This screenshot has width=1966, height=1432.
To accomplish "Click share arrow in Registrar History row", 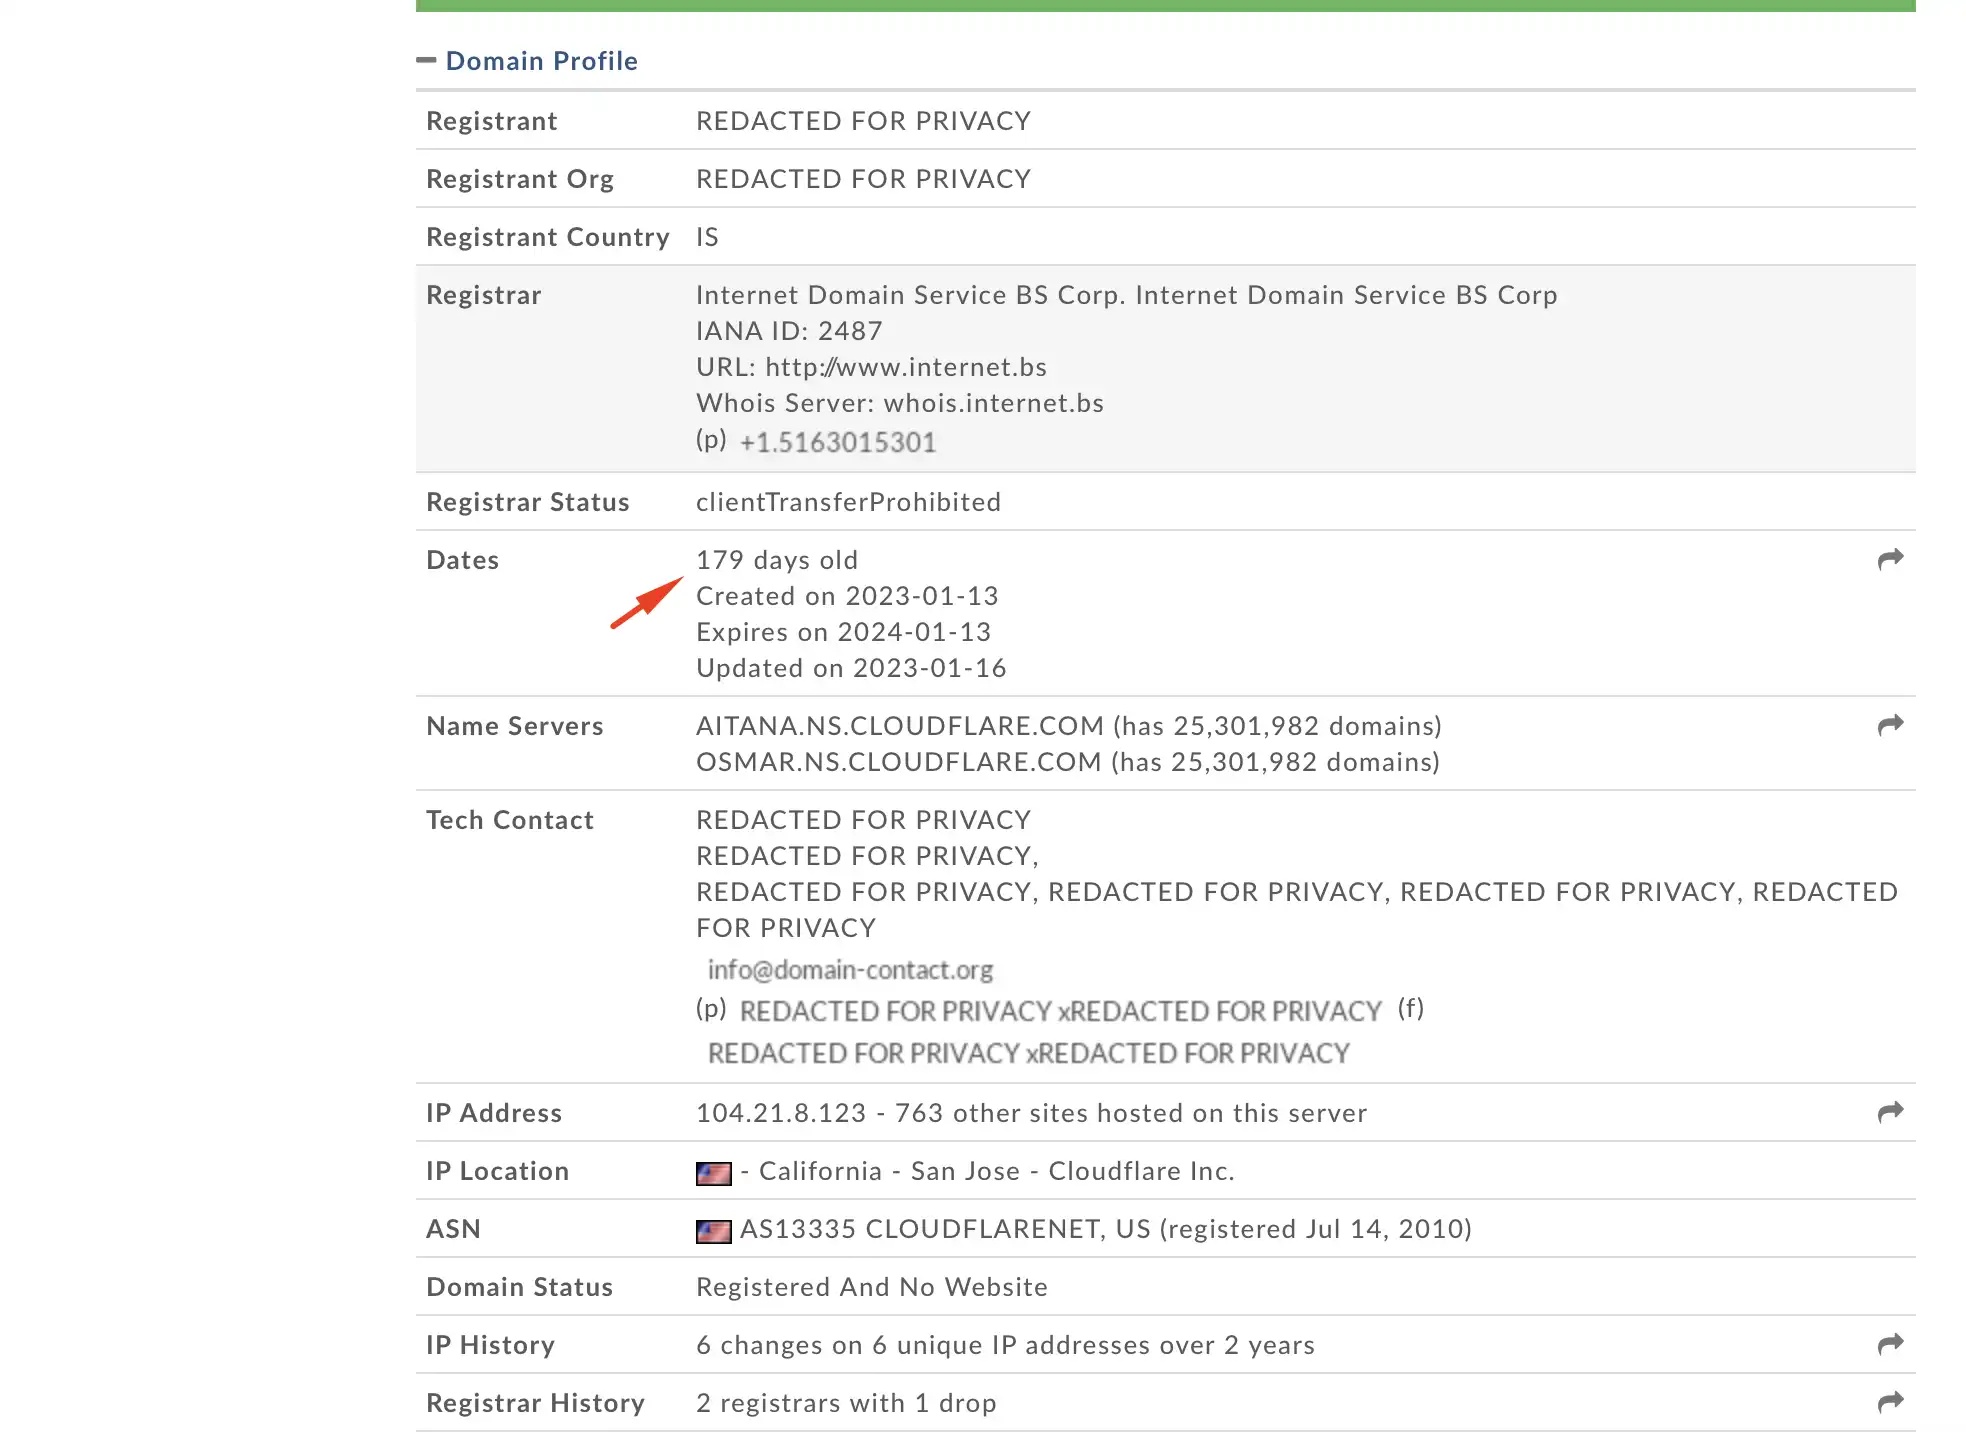I will point(1890,1402).
